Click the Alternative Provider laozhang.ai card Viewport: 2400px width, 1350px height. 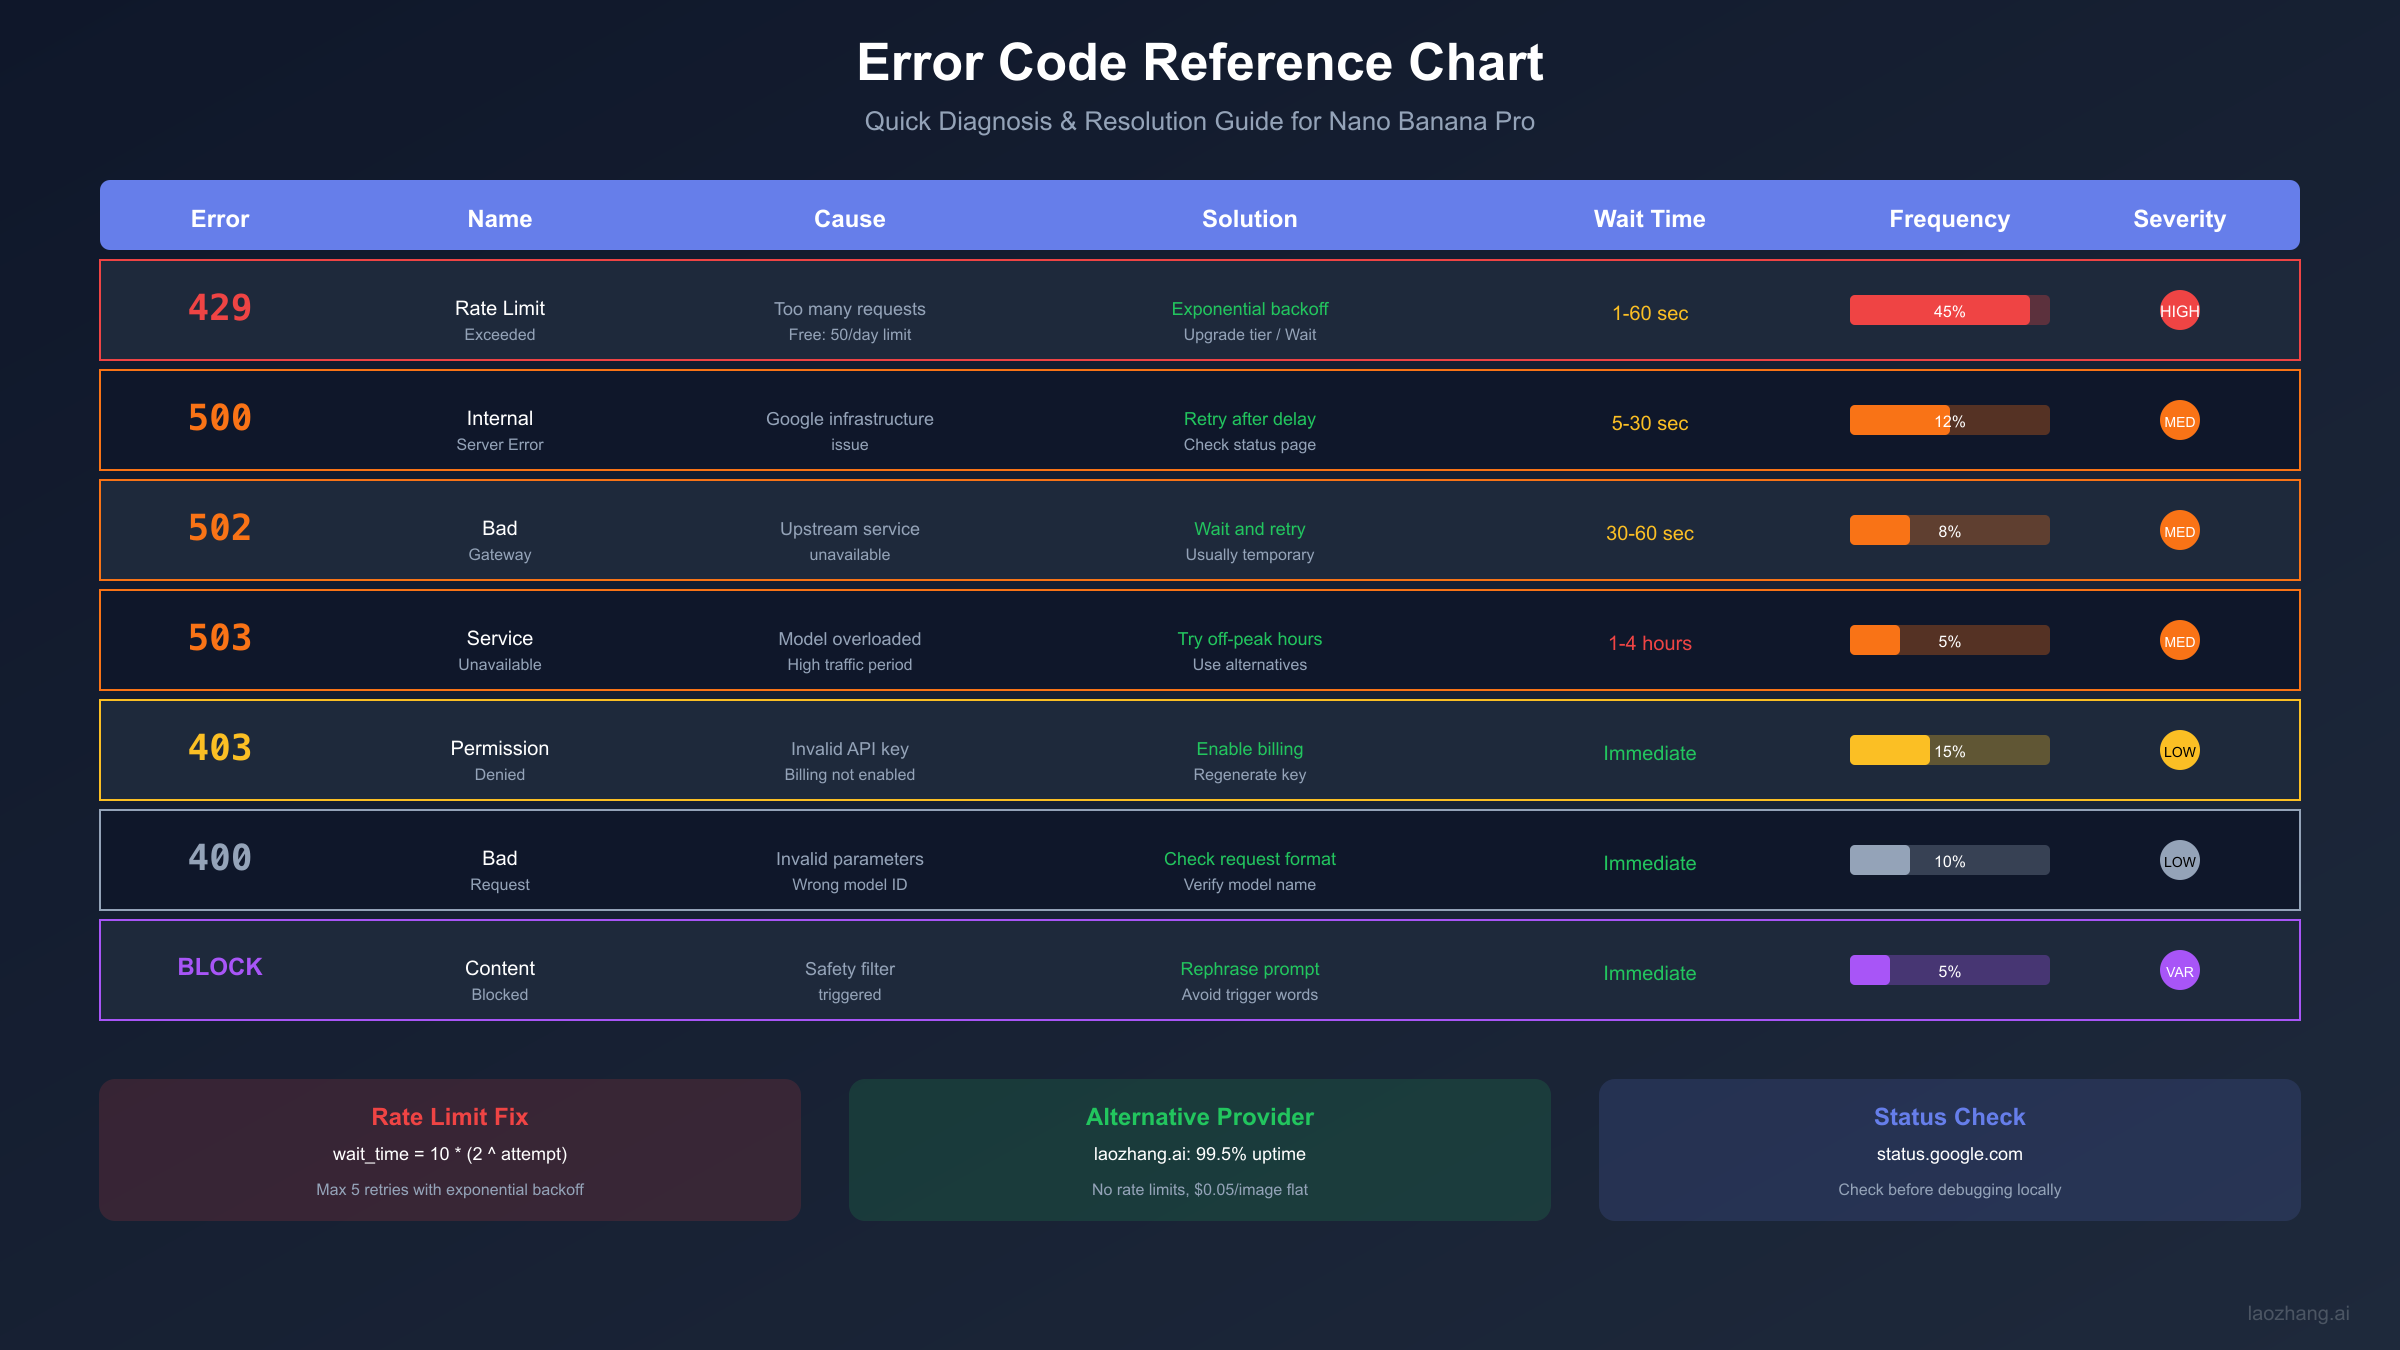[x=1199, y=1149]
